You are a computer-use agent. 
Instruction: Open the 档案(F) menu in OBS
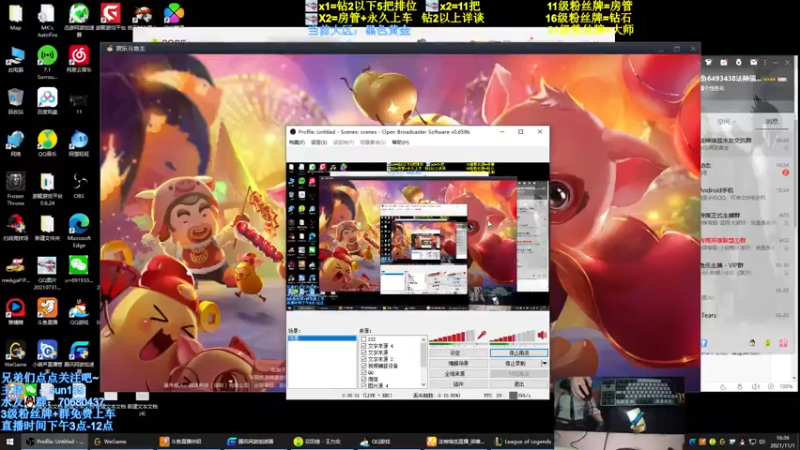click(297, 142)
